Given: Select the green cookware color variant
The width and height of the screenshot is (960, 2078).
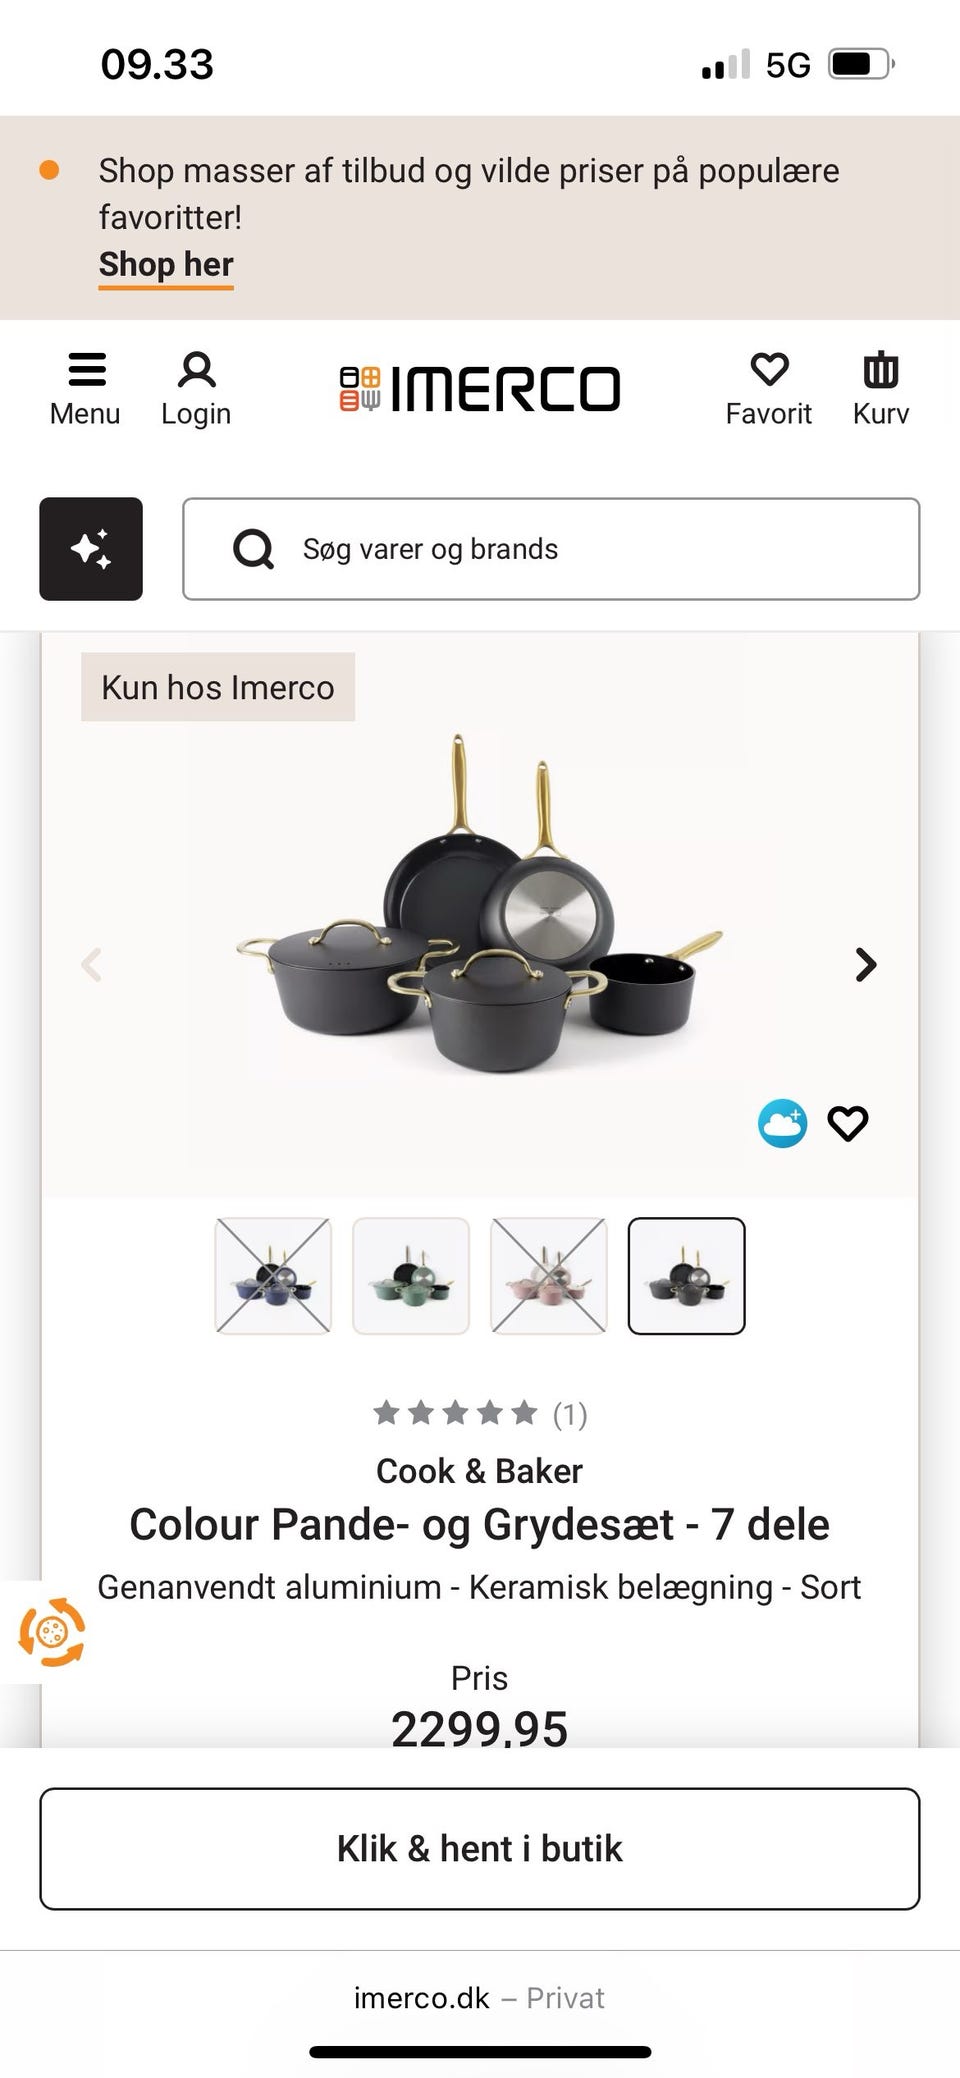Looking at the screenshot, I should (x=411, y=1276).
